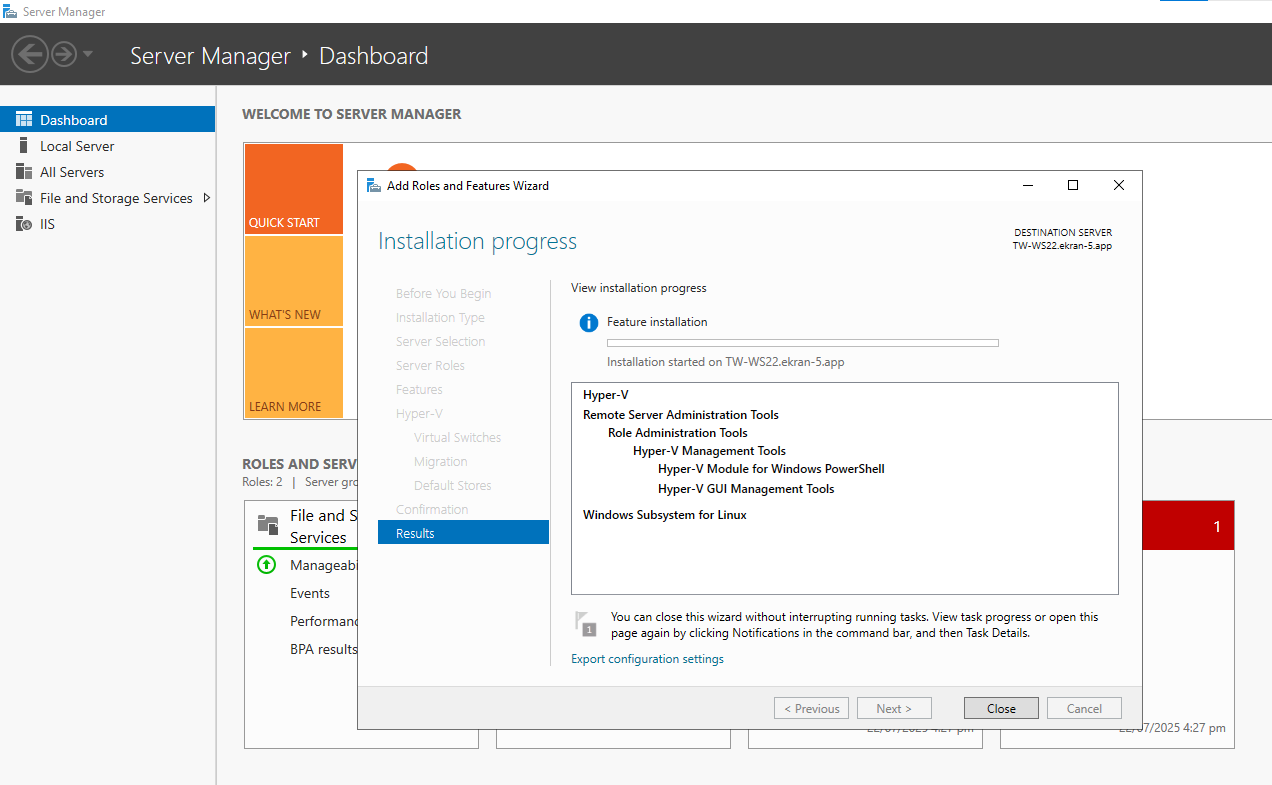Screen dimensions: 1272x785
Task: Open All Servers in sidebar
Action: tap(71, 172)
